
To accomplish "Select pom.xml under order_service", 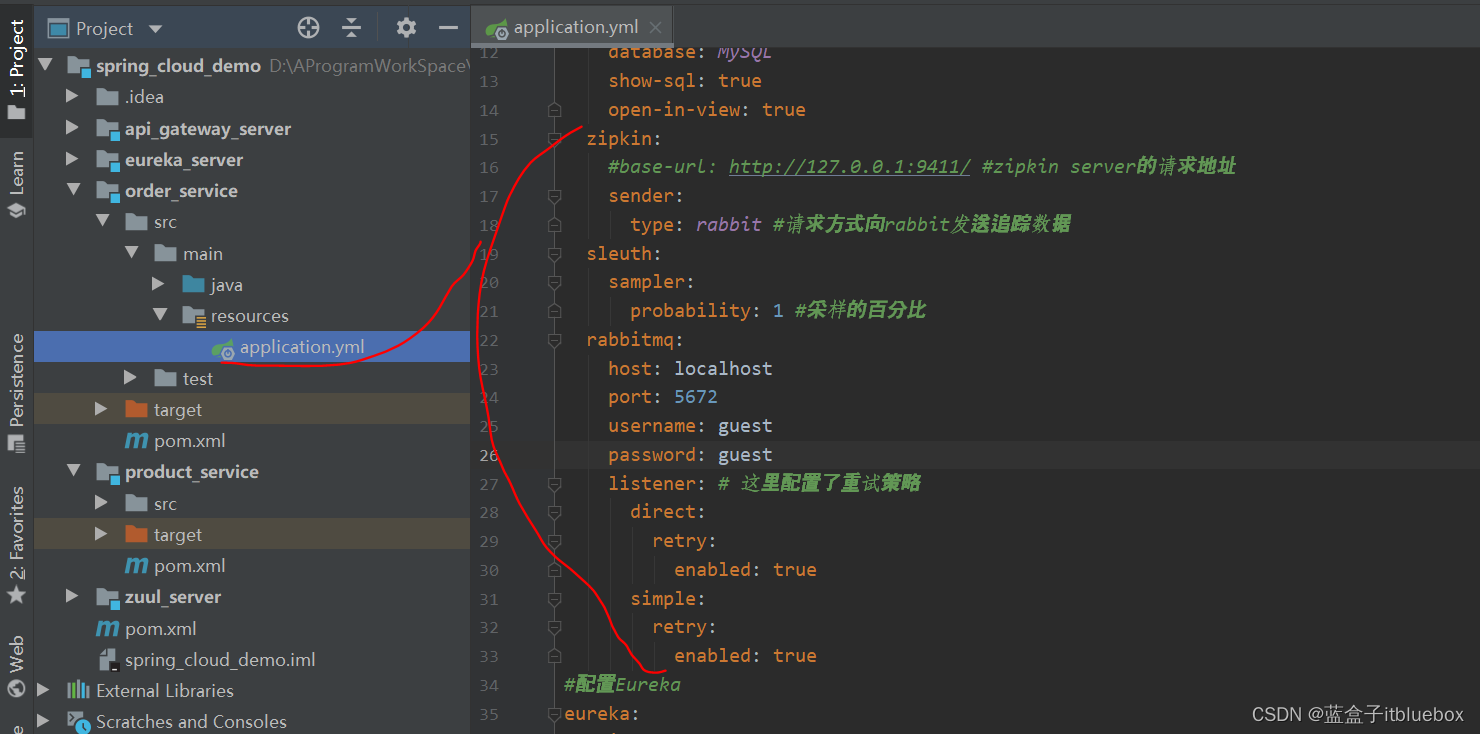I will pos(190,441).
